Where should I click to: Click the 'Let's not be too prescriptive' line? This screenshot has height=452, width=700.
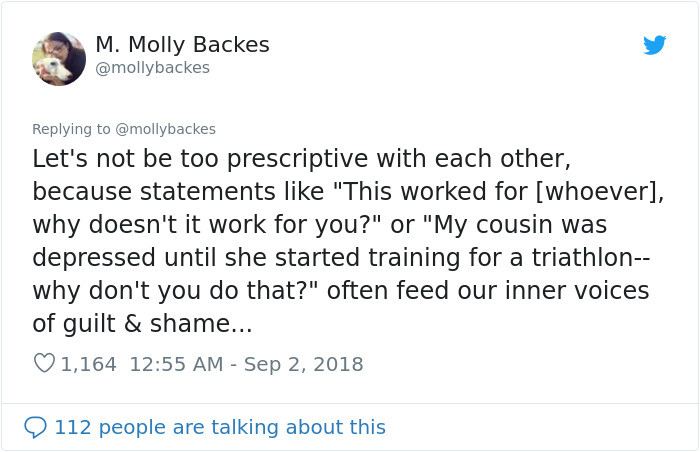301,159
